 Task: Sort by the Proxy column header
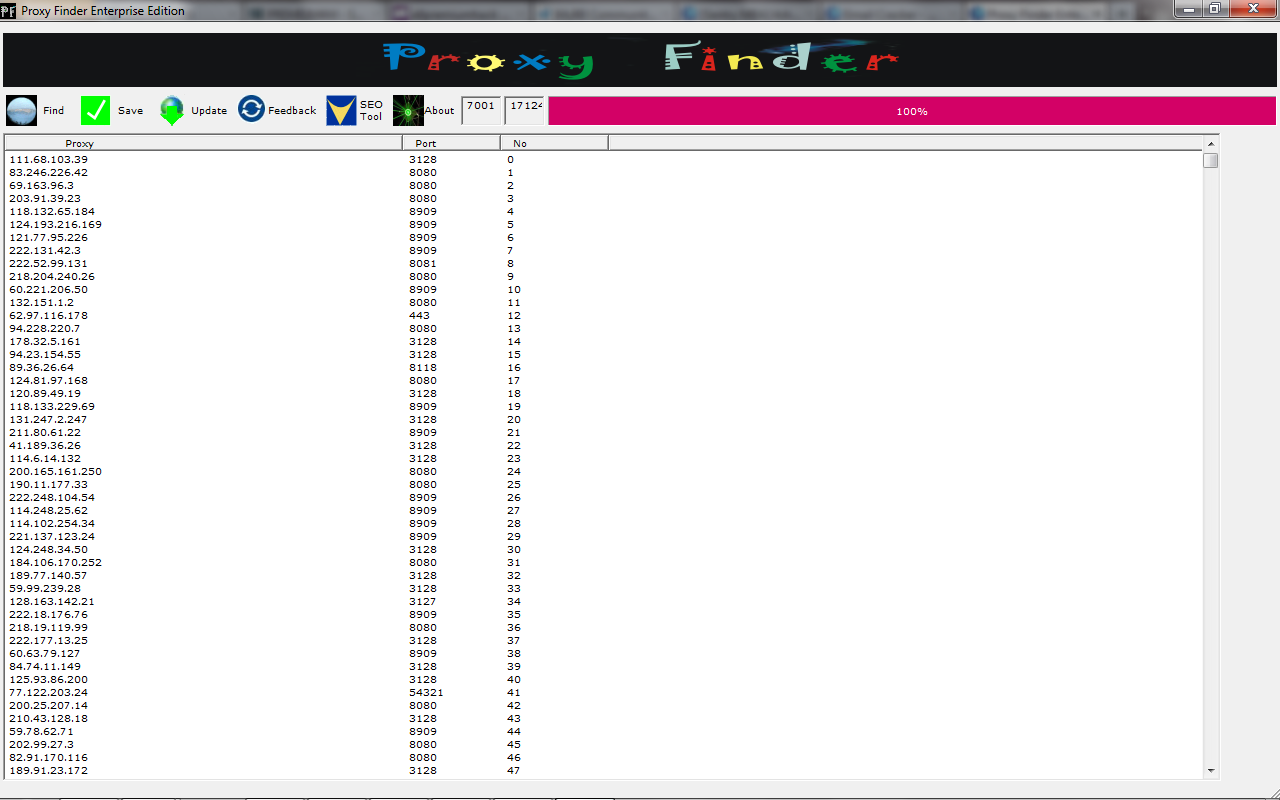[203, 143]
